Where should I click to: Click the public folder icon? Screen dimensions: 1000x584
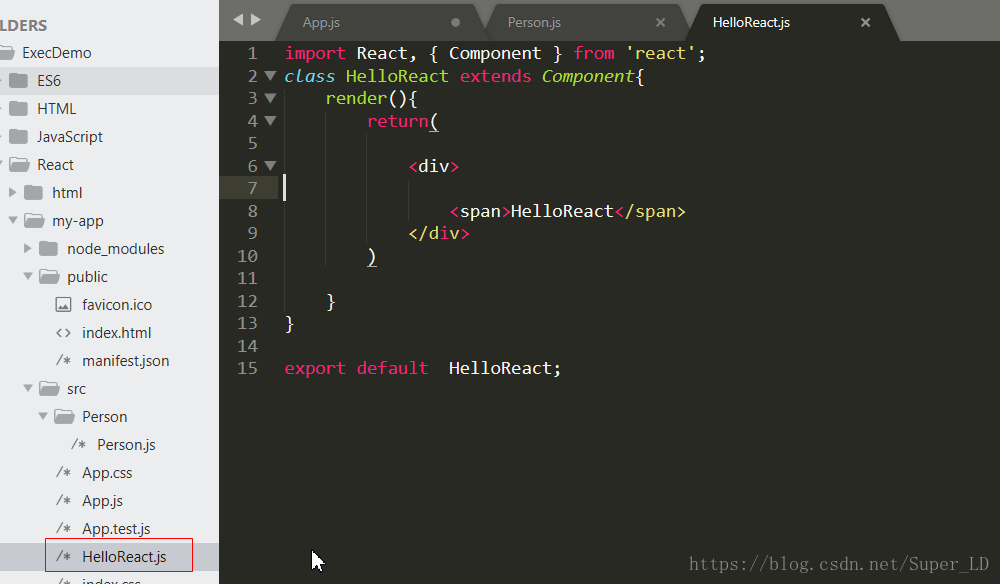click(49, 276)
